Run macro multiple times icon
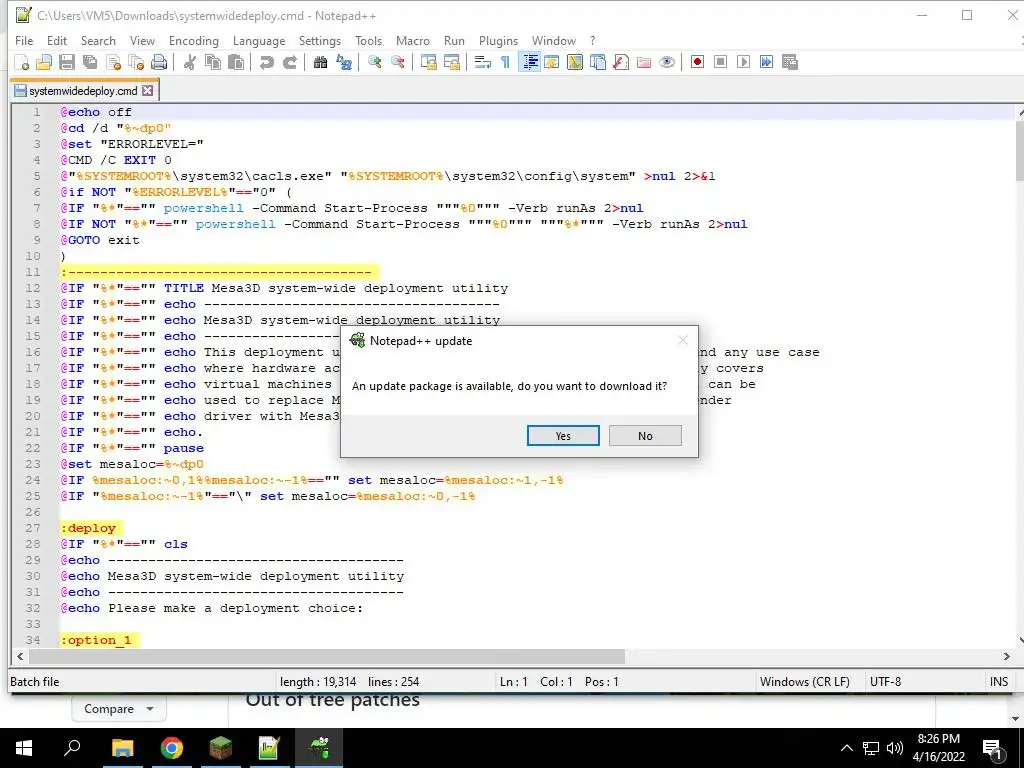This screenshot has height=768, width=1024. [767, 62]
